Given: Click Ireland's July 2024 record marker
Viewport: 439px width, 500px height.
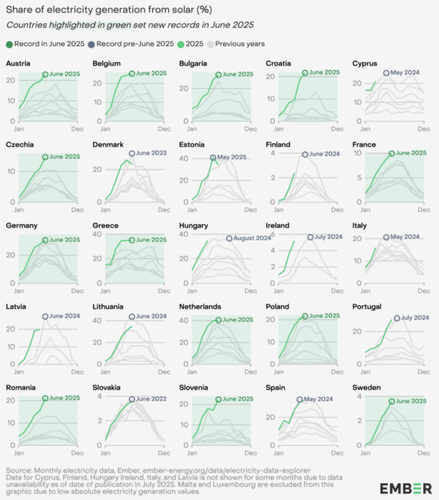Looking at the screenshot, I should [310, 237].
